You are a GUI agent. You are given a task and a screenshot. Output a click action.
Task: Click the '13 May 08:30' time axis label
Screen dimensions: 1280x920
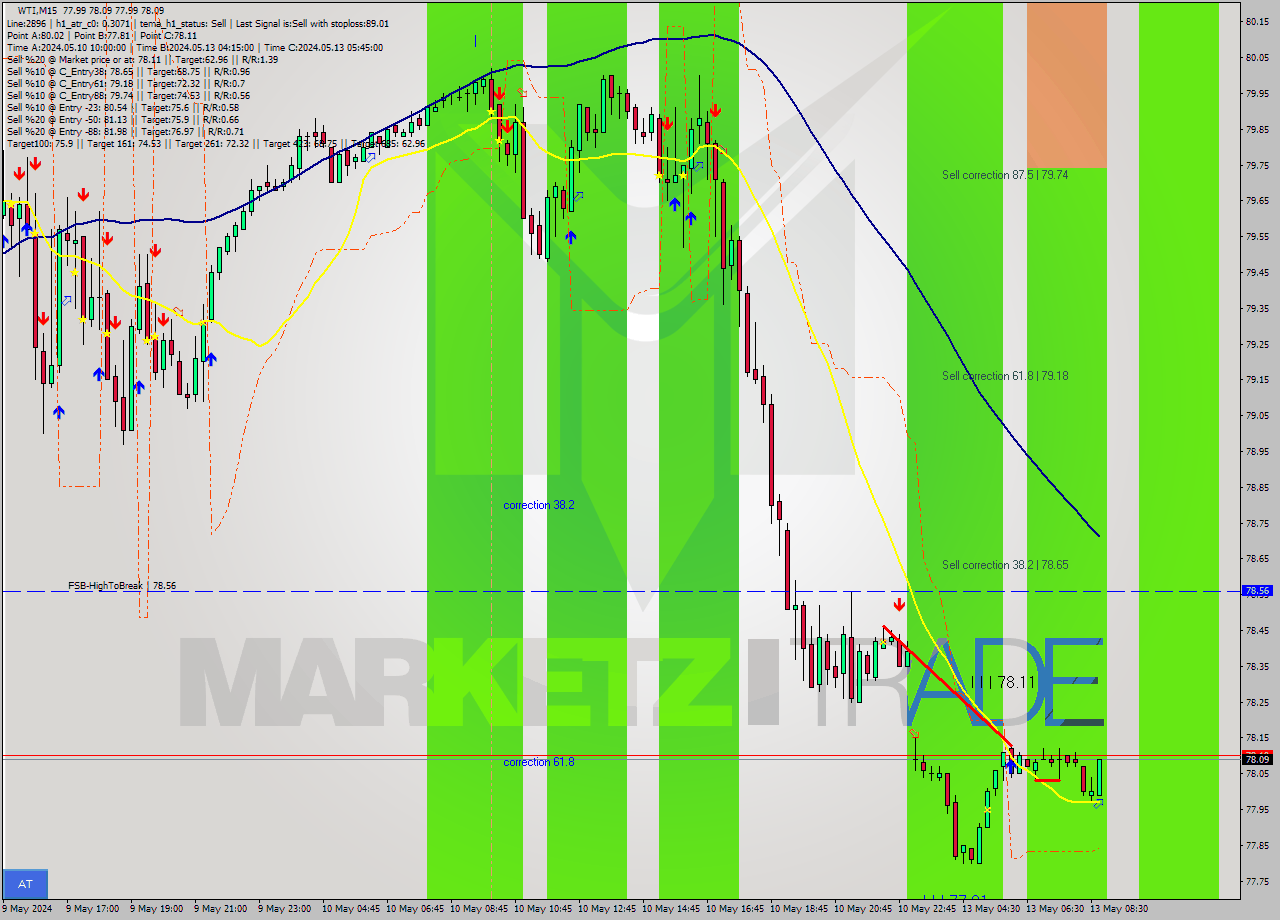pyautogui.click(x=1120, y=909)
